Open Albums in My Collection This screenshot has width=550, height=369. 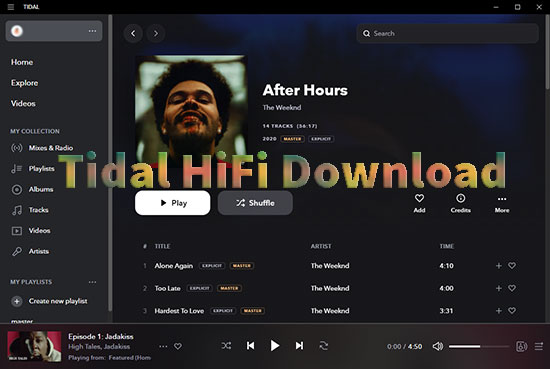point(32,189)
